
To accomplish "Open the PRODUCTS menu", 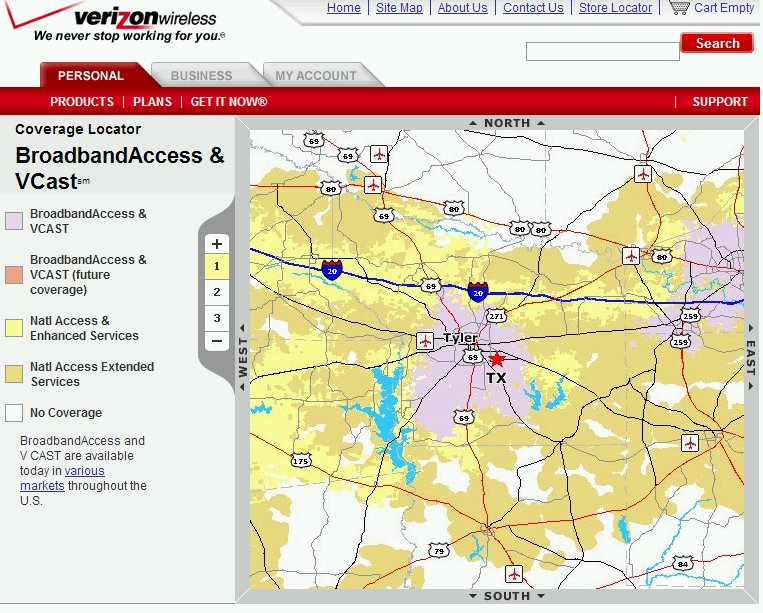I will pyautogui.click(x=82, y=102).
